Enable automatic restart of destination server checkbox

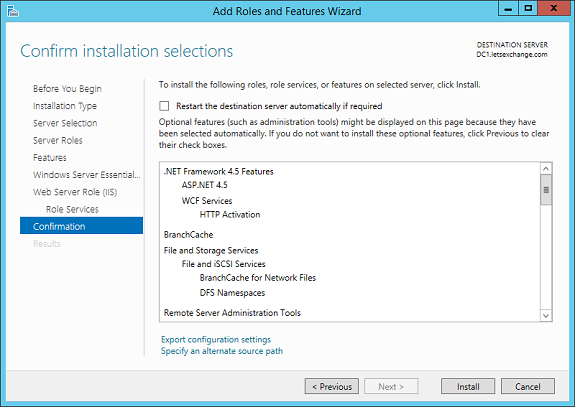click(x=164, y=106)
